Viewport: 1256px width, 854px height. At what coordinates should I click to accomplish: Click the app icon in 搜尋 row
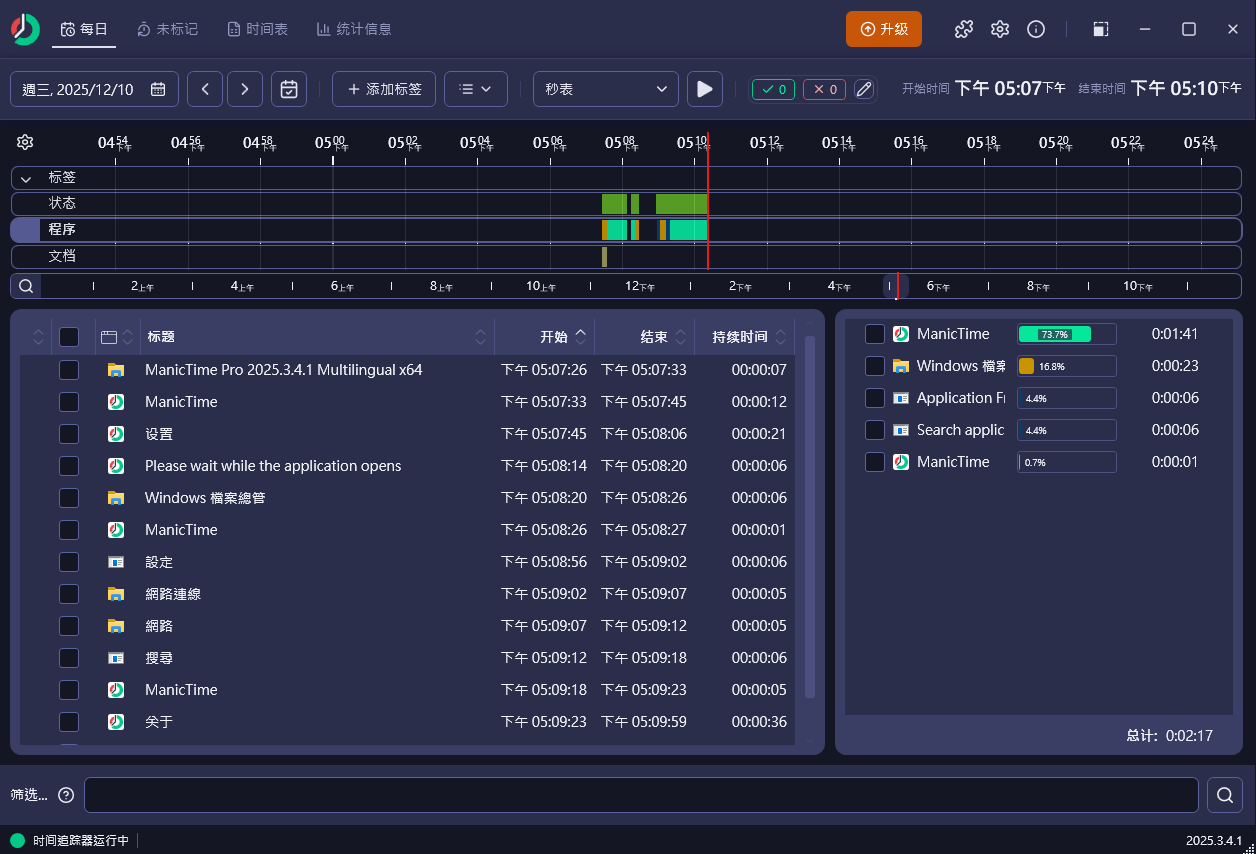coord(116,658)
